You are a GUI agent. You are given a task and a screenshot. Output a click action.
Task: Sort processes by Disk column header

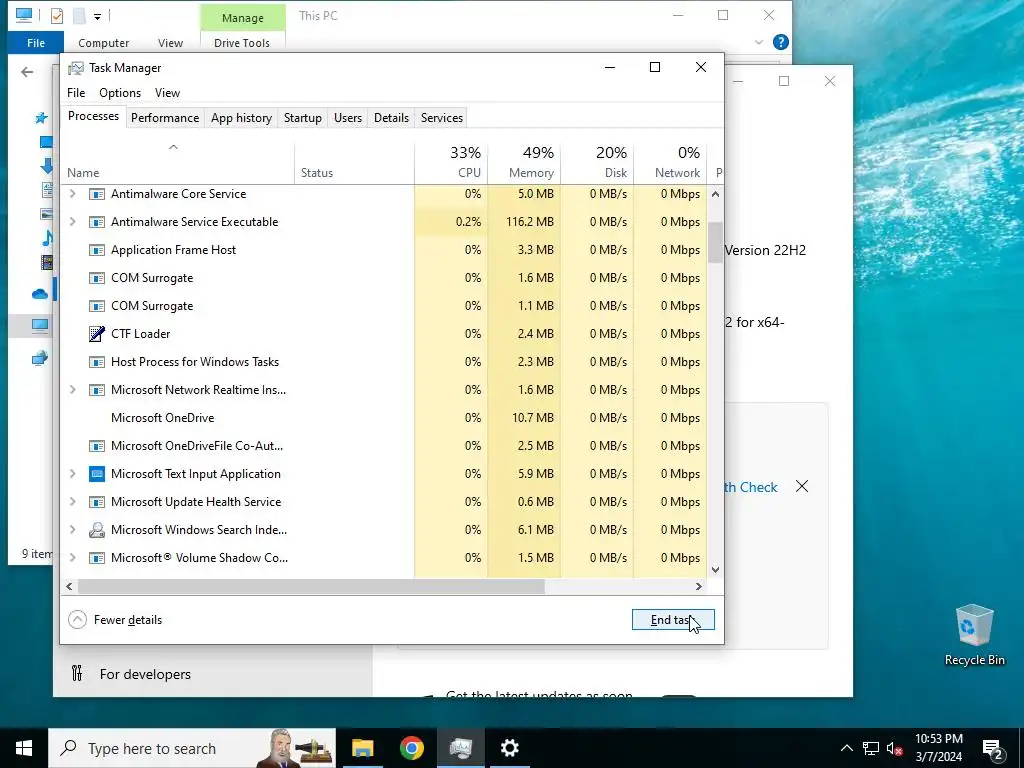[598, 162]
